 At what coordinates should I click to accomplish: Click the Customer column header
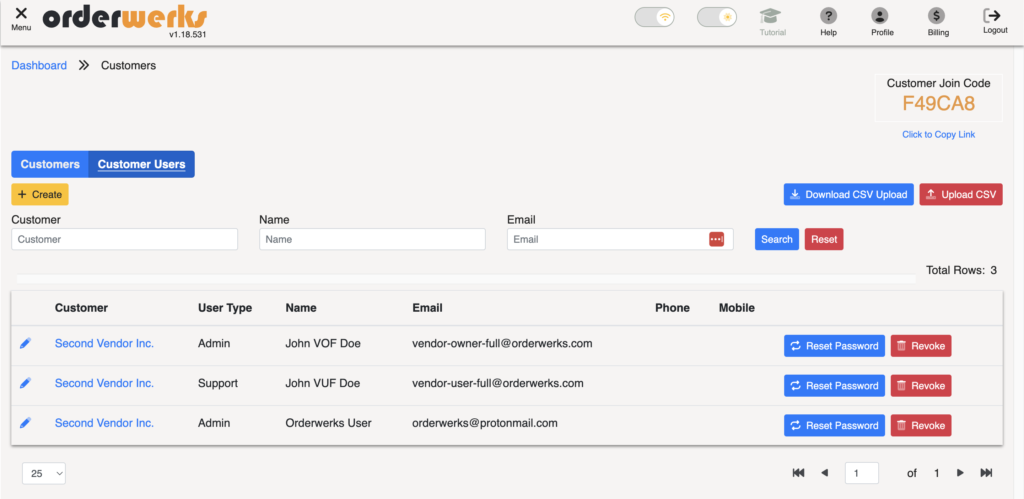tap(82, 308)
